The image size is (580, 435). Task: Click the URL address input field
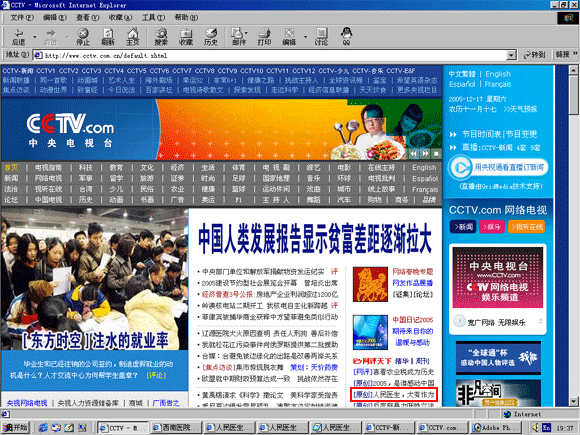coord(270,55)
